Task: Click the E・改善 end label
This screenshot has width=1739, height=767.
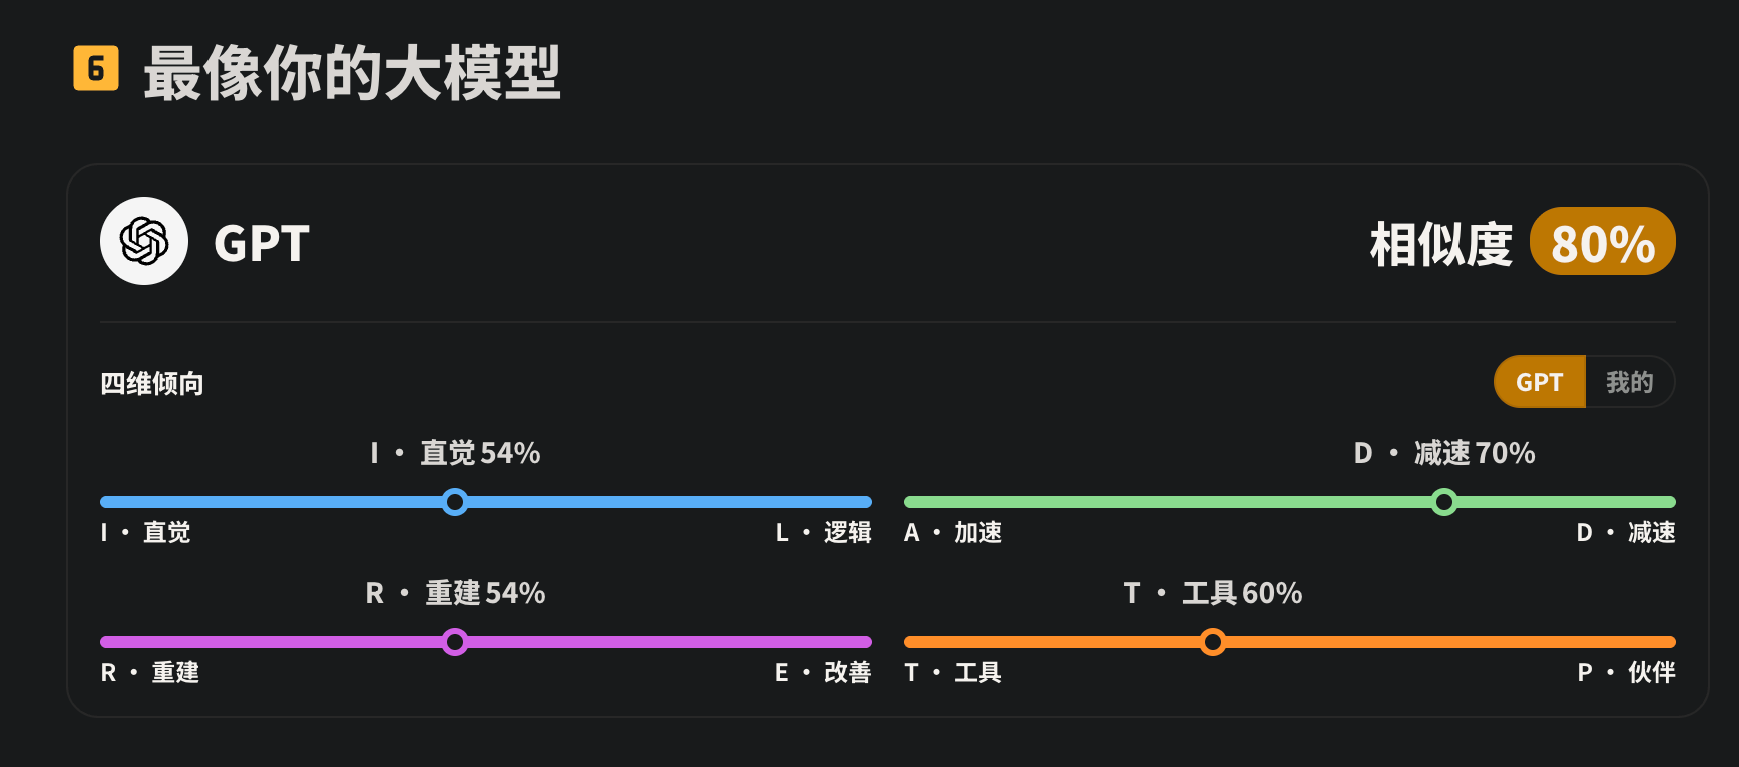Action: (x=824, y=673)
